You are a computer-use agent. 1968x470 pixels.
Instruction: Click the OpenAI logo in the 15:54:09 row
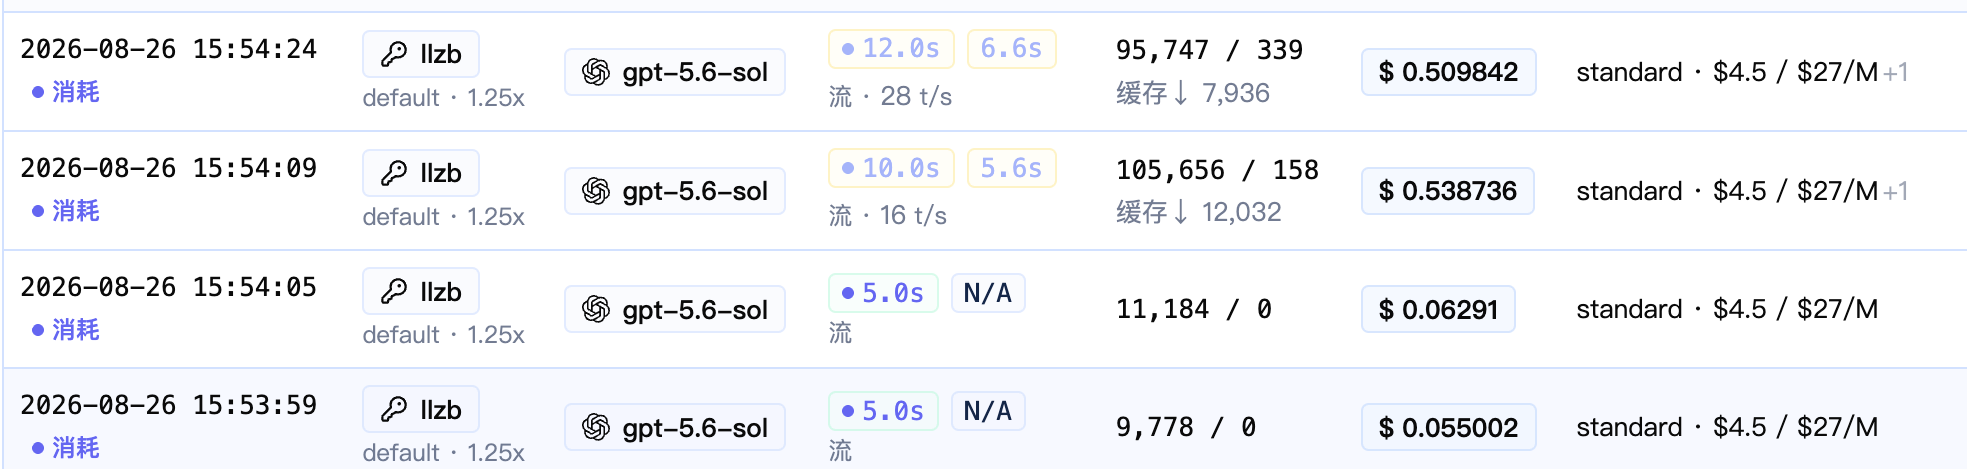click(x=596, y=191)
